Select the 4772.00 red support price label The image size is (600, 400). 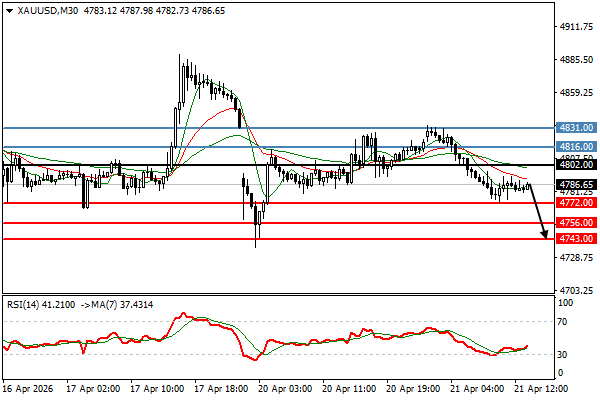(576, 203)
